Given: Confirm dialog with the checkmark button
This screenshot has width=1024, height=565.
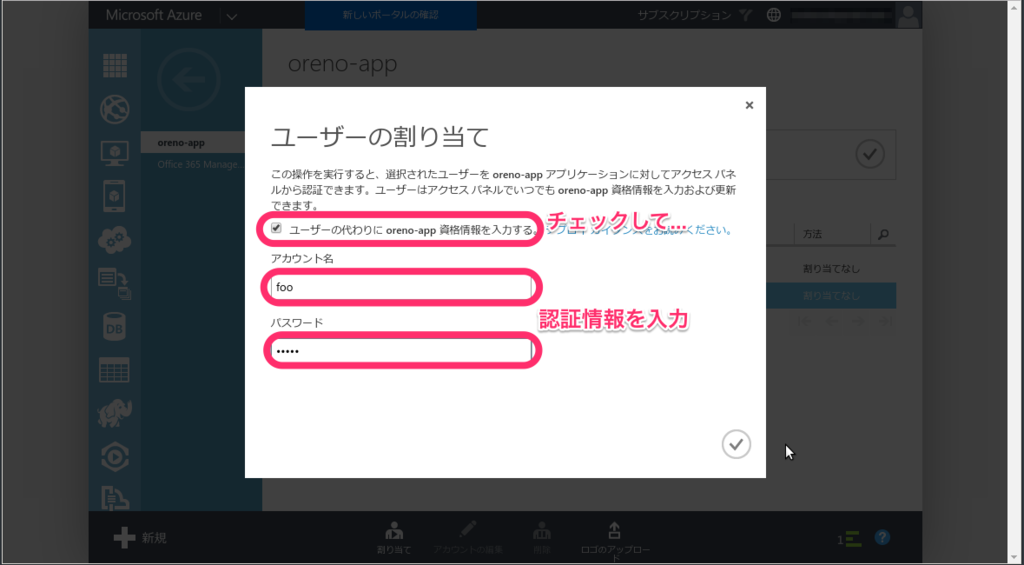Looking at the screenshot, I should pos(736,444).
